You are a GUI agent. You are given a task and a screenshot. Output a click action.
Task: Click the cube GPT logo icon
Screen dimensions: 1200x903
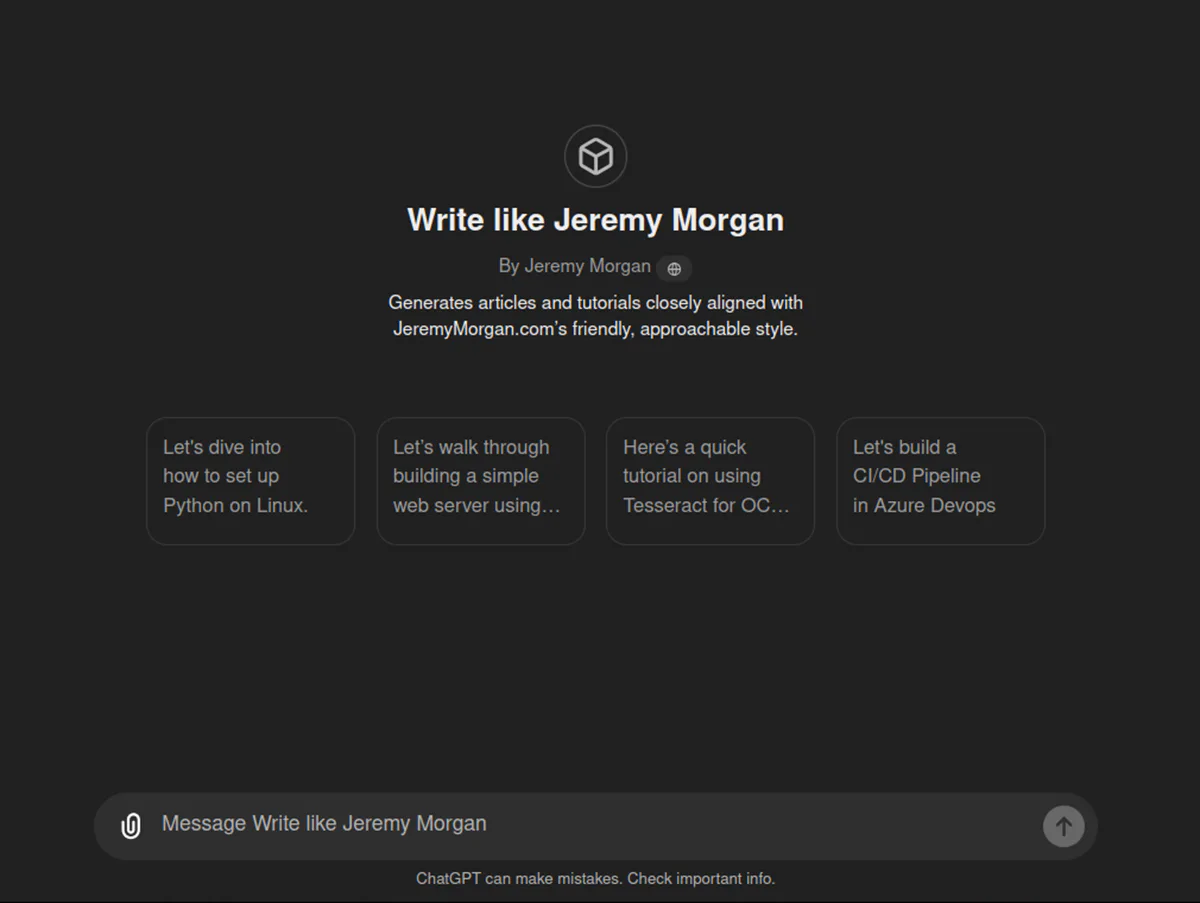pos(595,157)
